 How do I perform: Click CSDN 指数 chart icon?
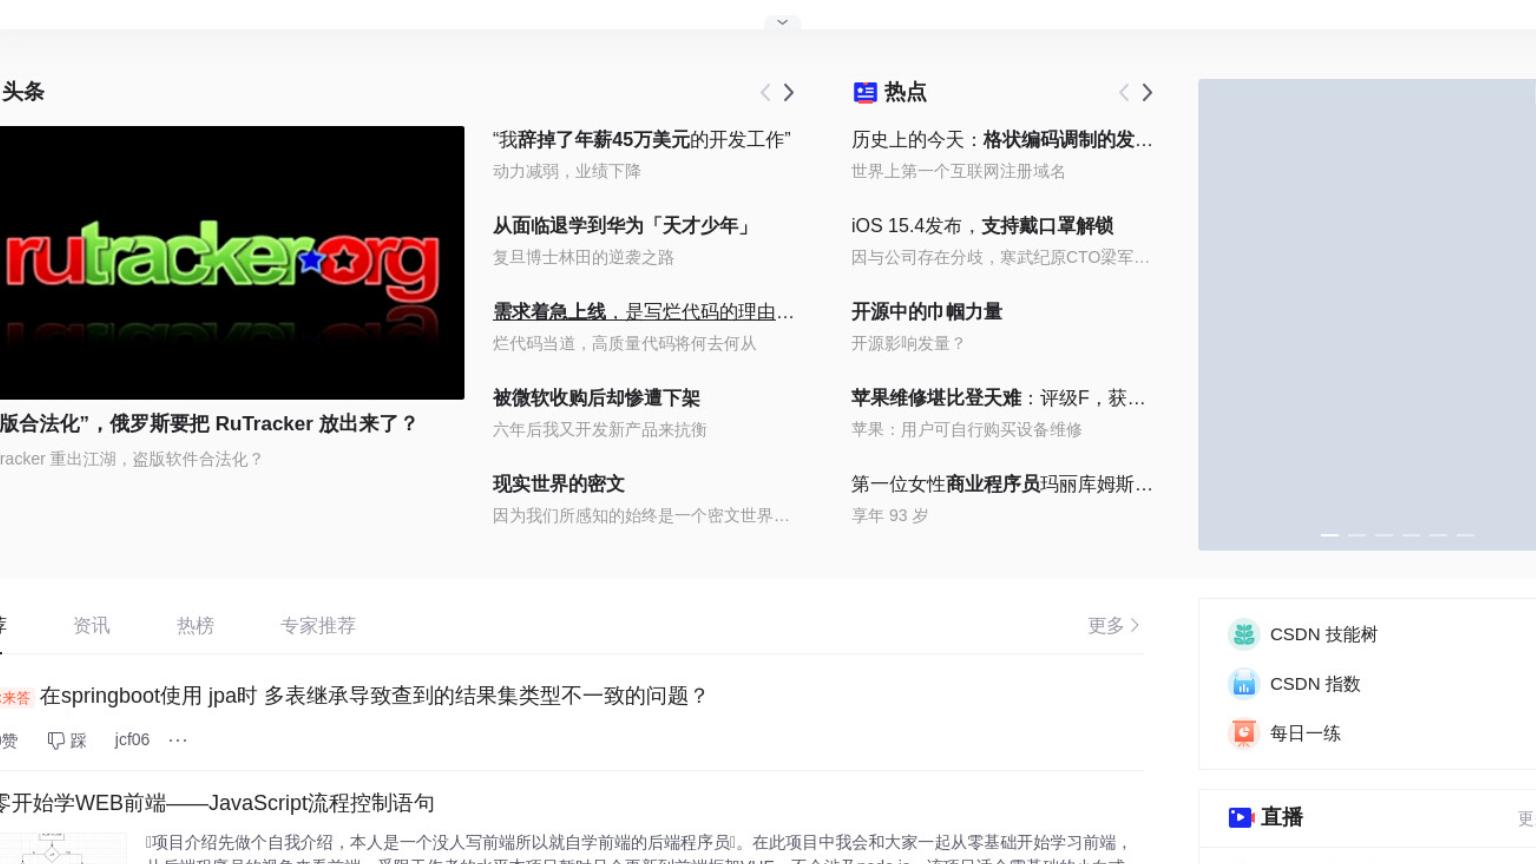pos(1244,684)
